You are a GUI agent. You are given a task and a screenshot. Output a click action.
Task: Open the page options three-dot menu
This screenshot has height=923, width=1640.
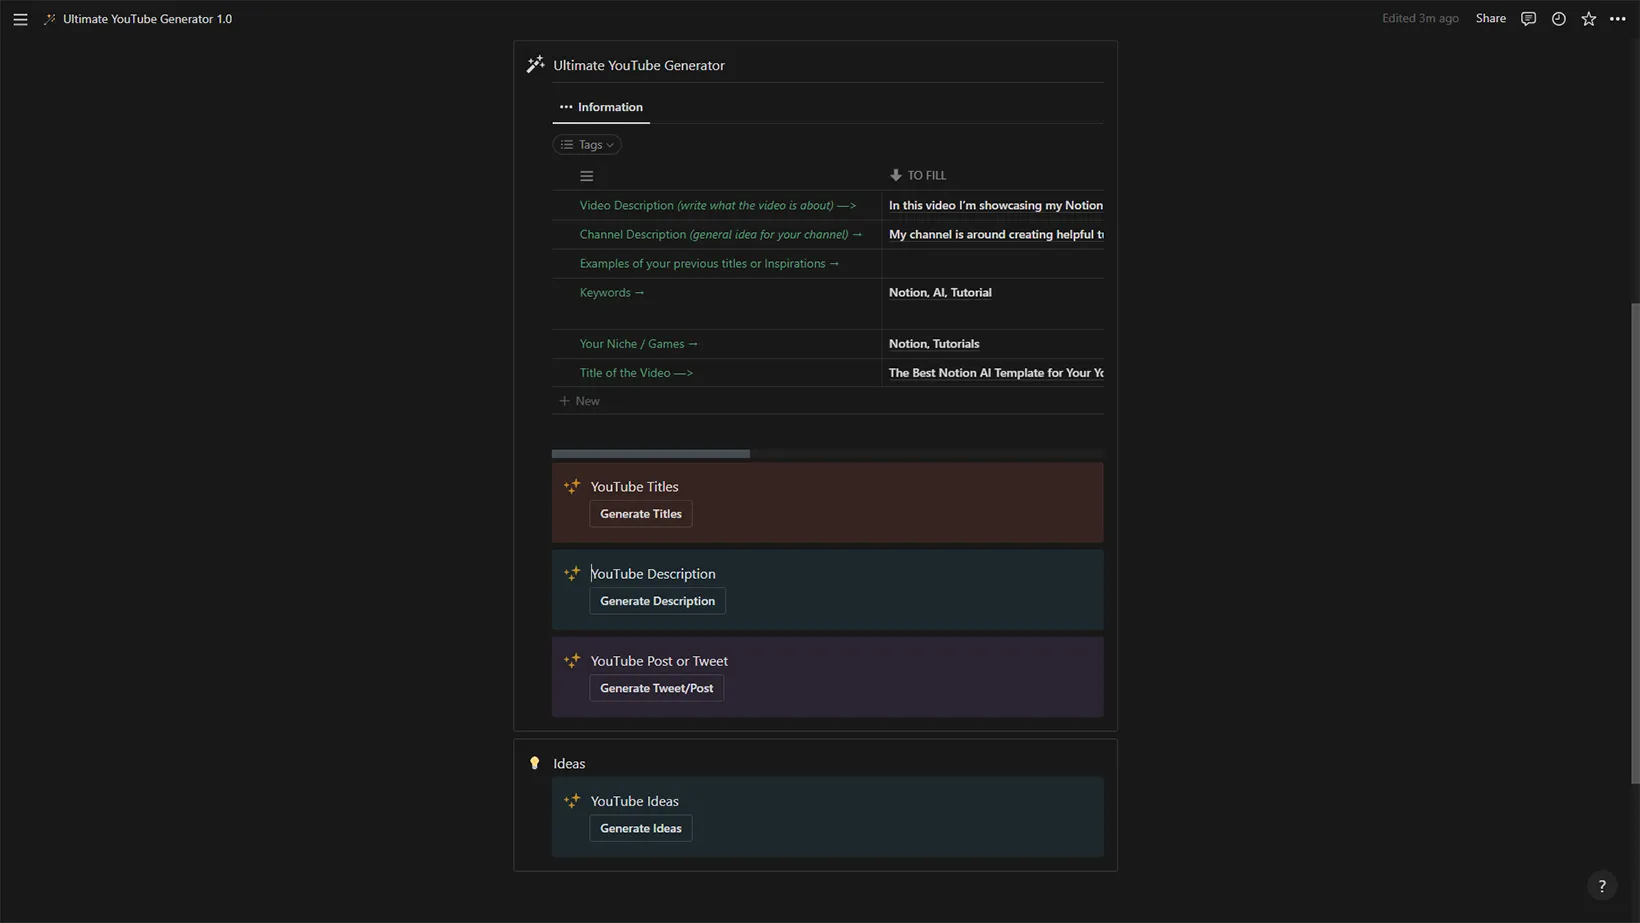(1617, 19)
